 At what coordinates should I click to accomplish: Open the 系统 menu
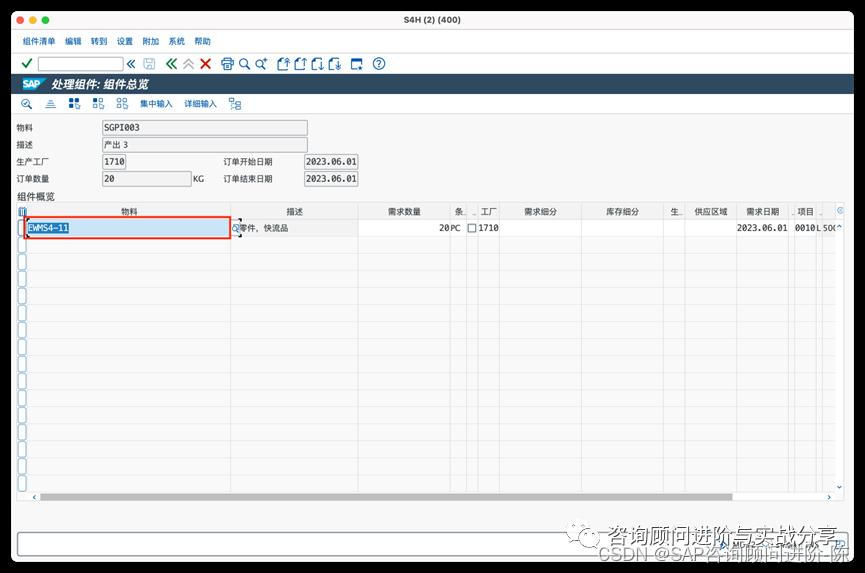pos(177,41)
